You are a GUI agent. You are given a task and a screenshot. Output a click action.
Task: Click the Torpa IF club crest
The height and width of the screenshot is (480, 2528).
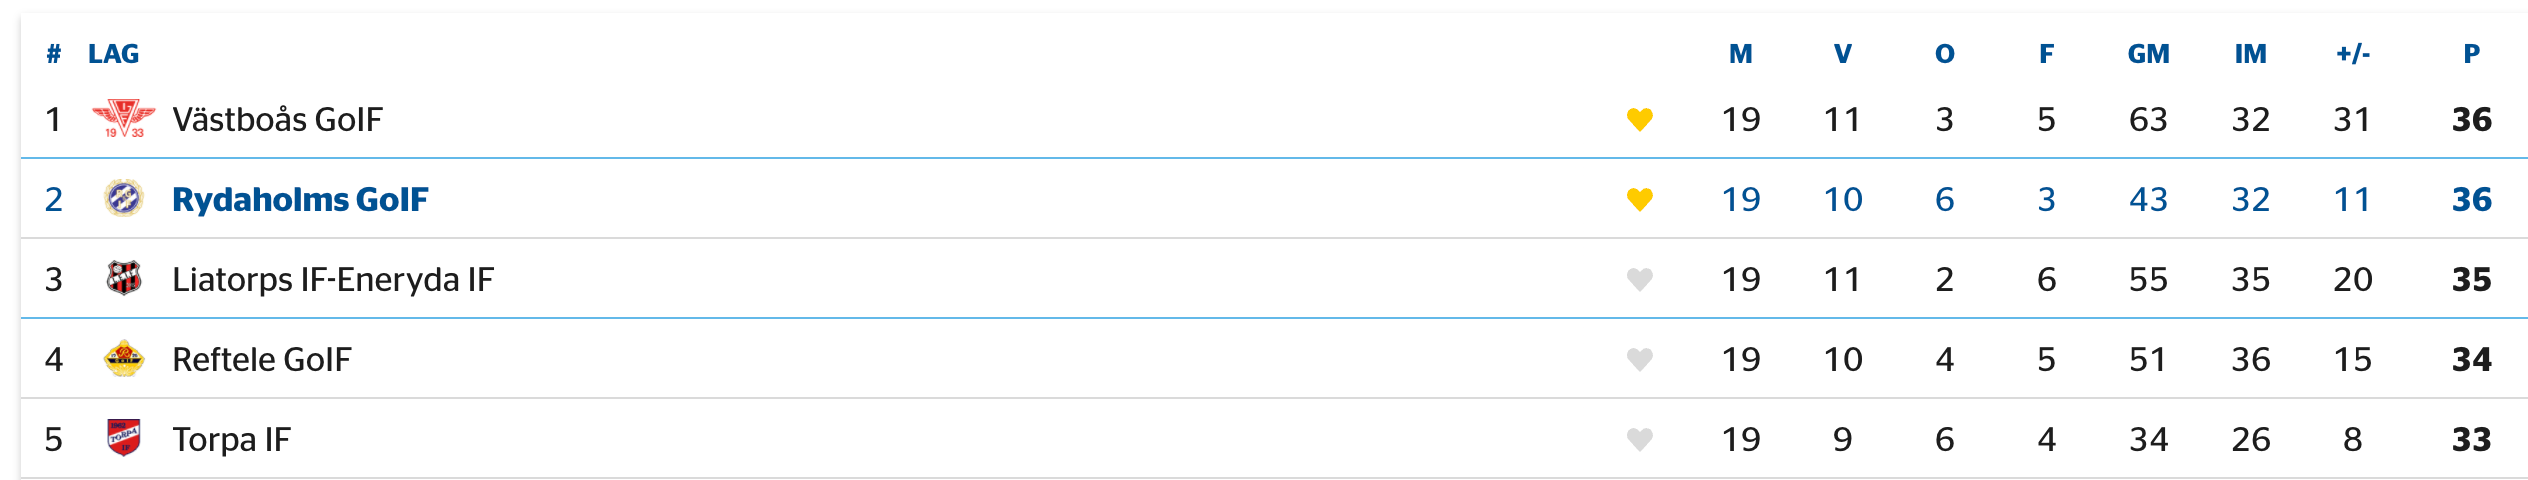[x=124, y=438]
